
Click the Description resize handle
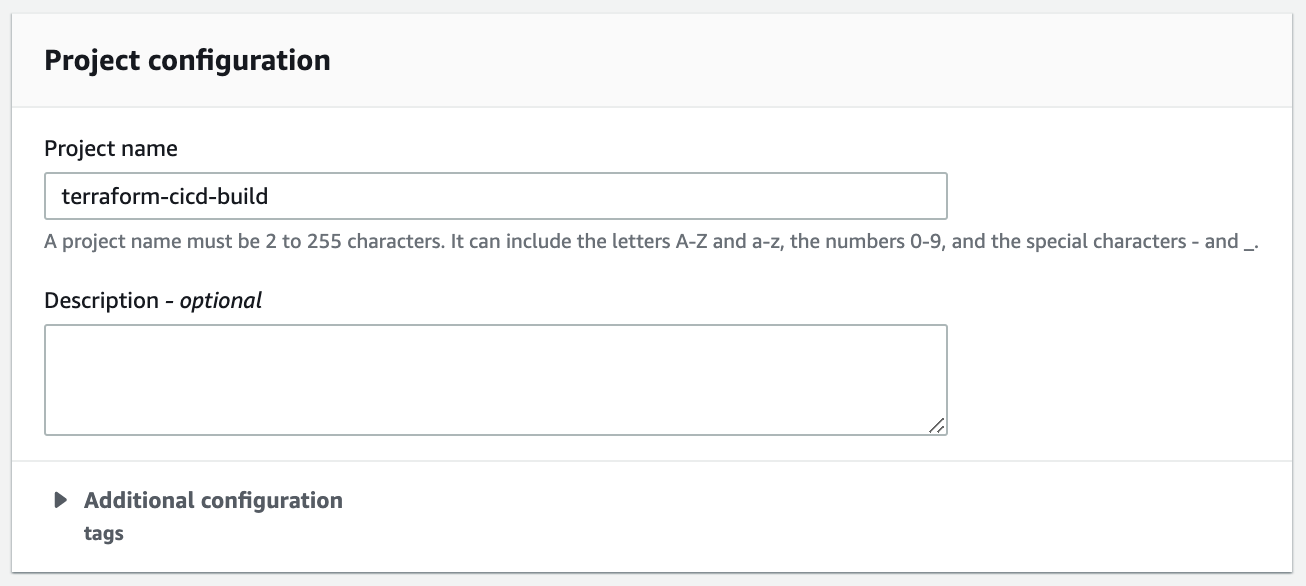tap(936, 425)
